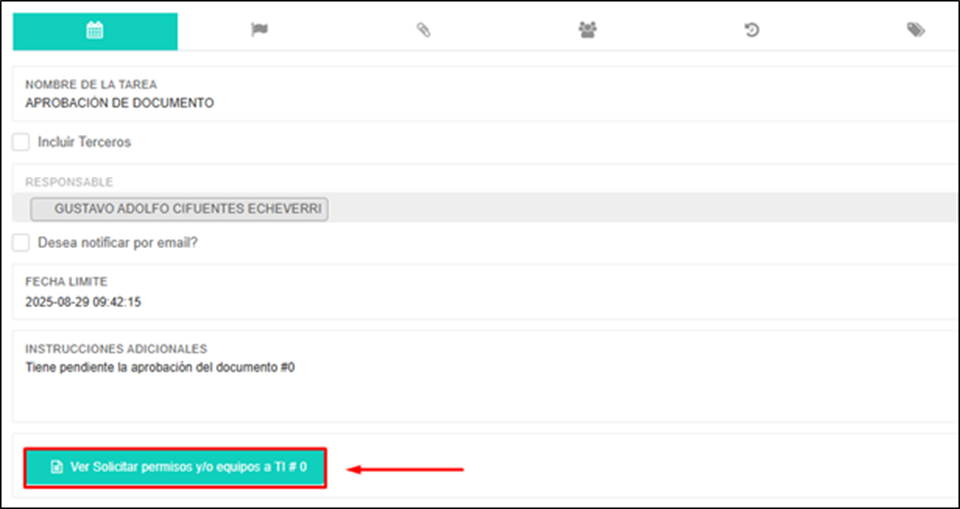Click the FECHA LIMITE field label

[x=66, y=282]
